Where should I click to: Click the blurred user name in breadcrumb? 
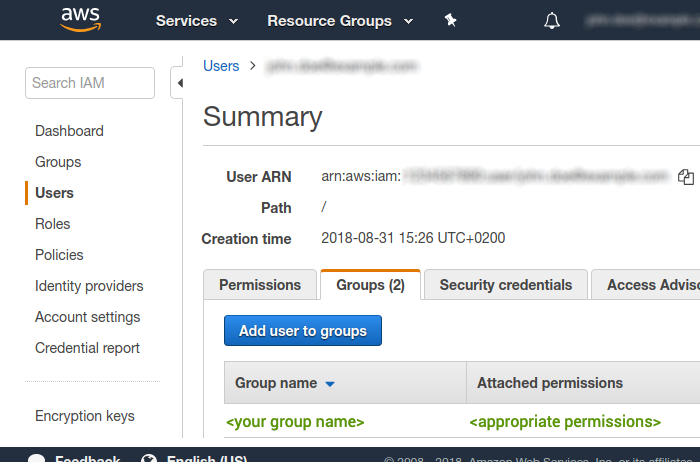342,66
